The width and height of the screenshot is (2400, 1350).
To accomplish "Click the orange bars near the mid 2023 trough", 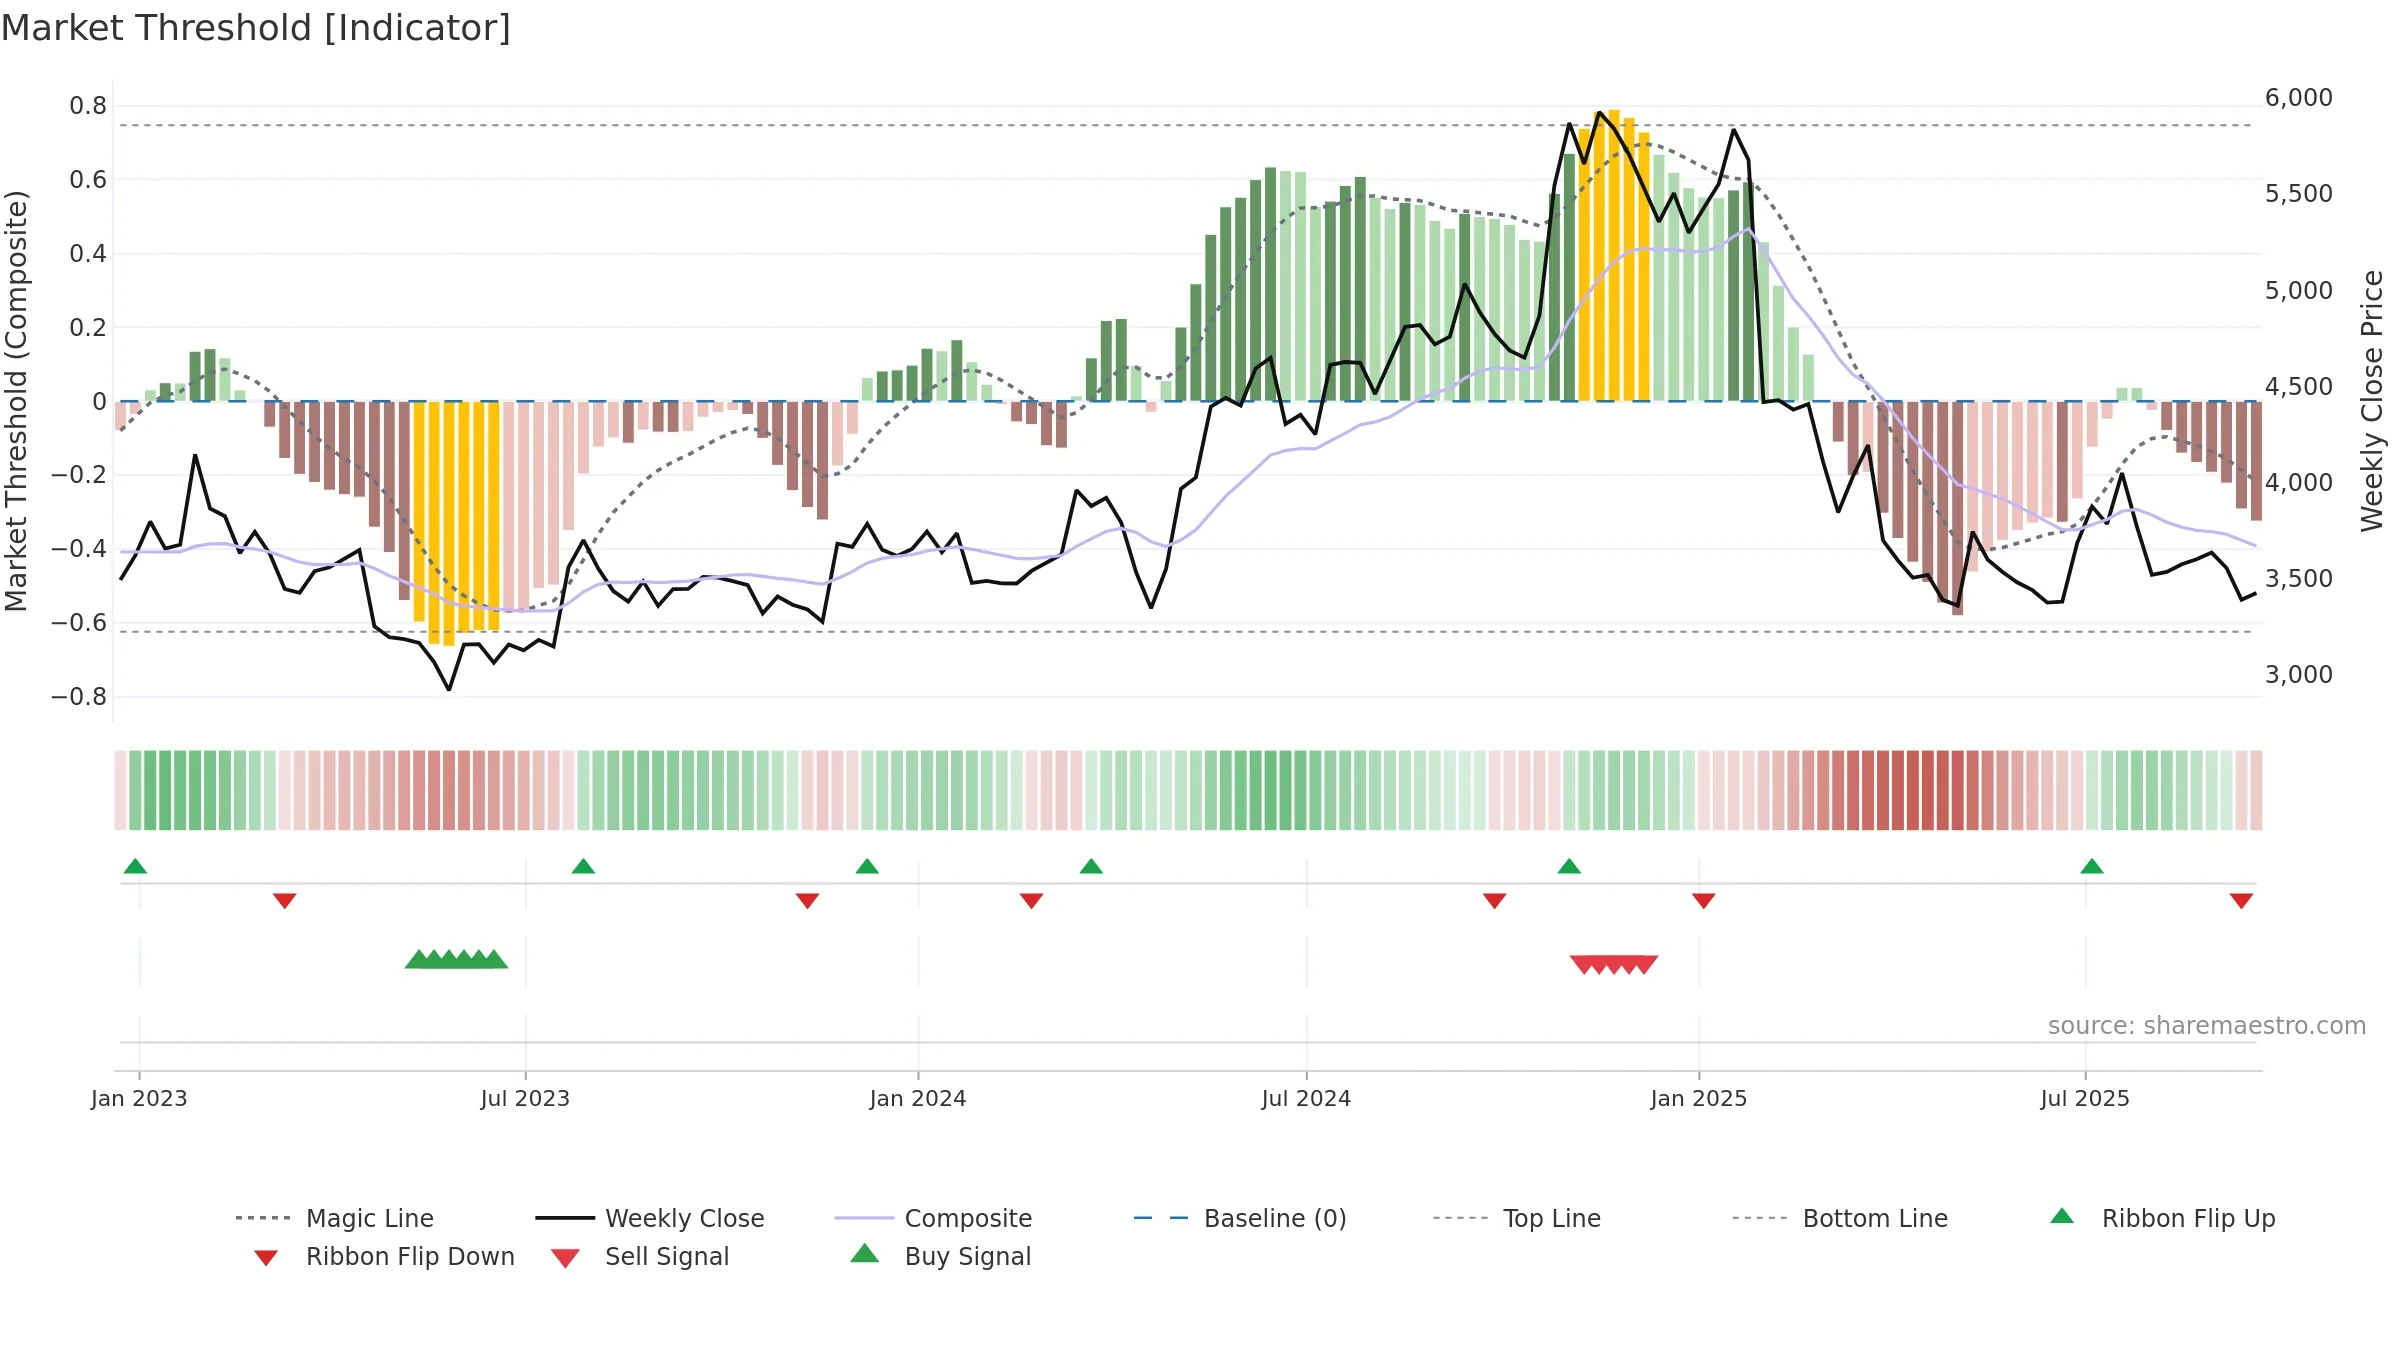I will coord(456,523).
